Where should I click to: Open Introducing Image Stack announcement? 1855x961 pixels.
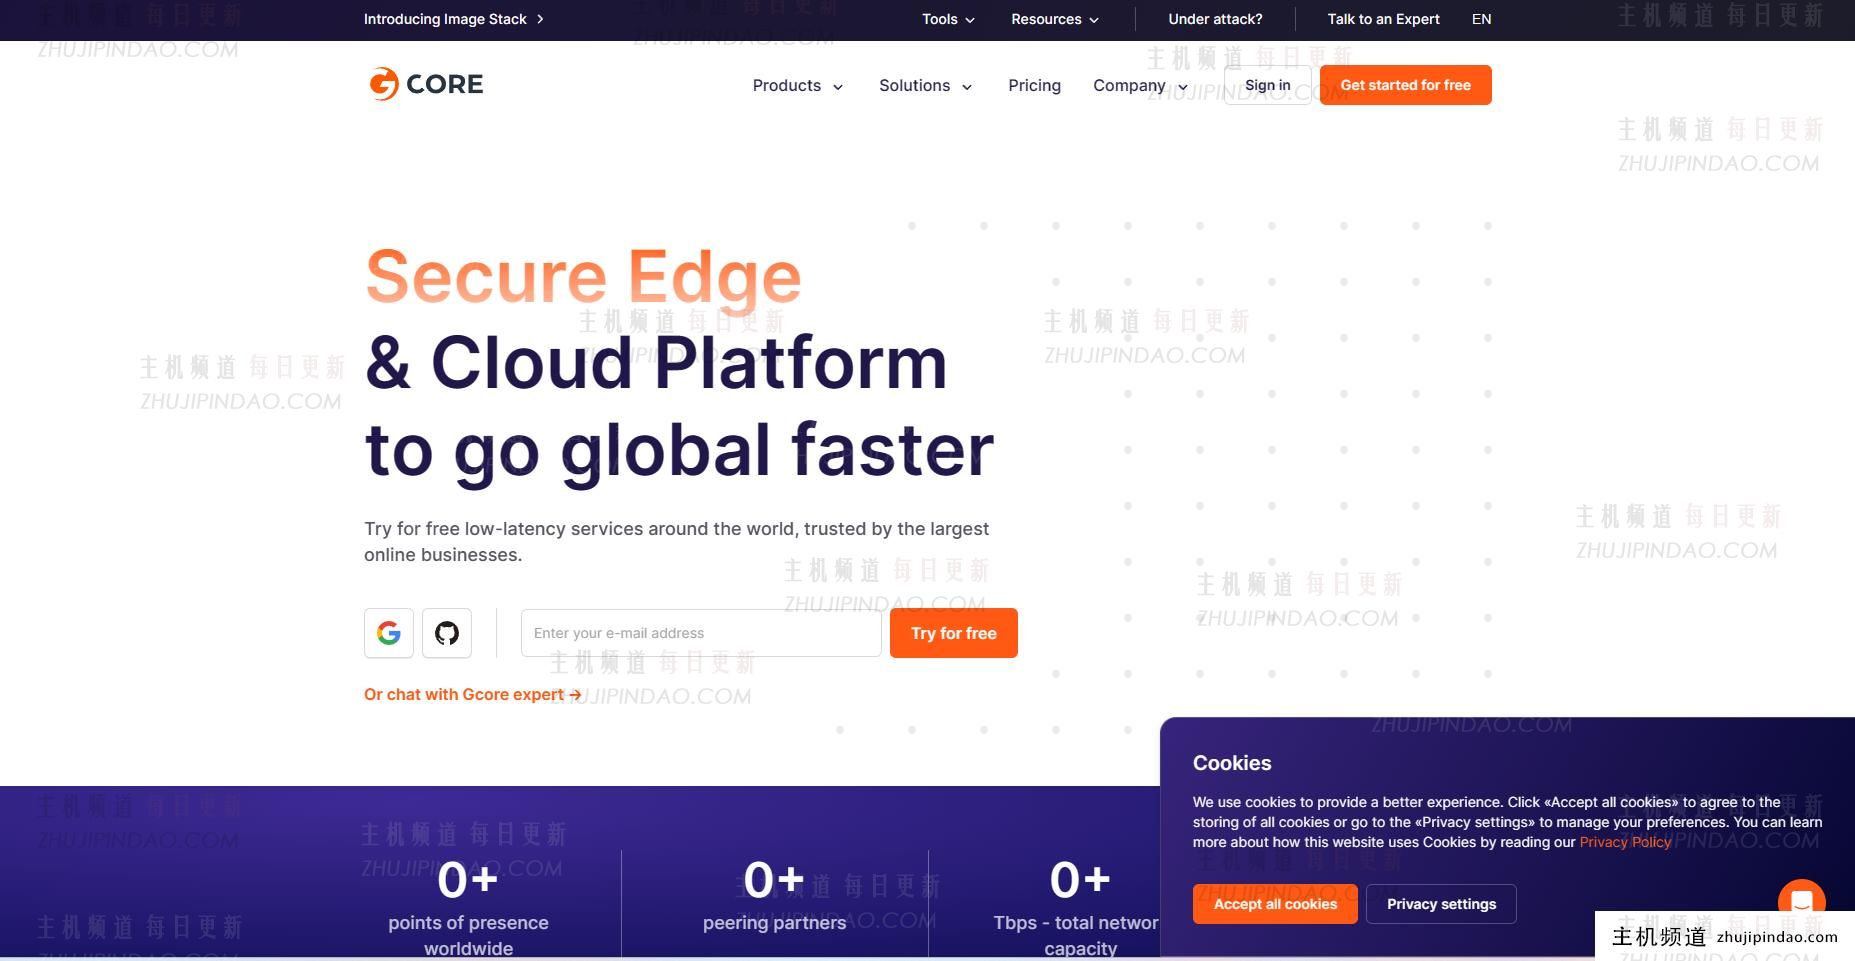[x=454, y=19]
